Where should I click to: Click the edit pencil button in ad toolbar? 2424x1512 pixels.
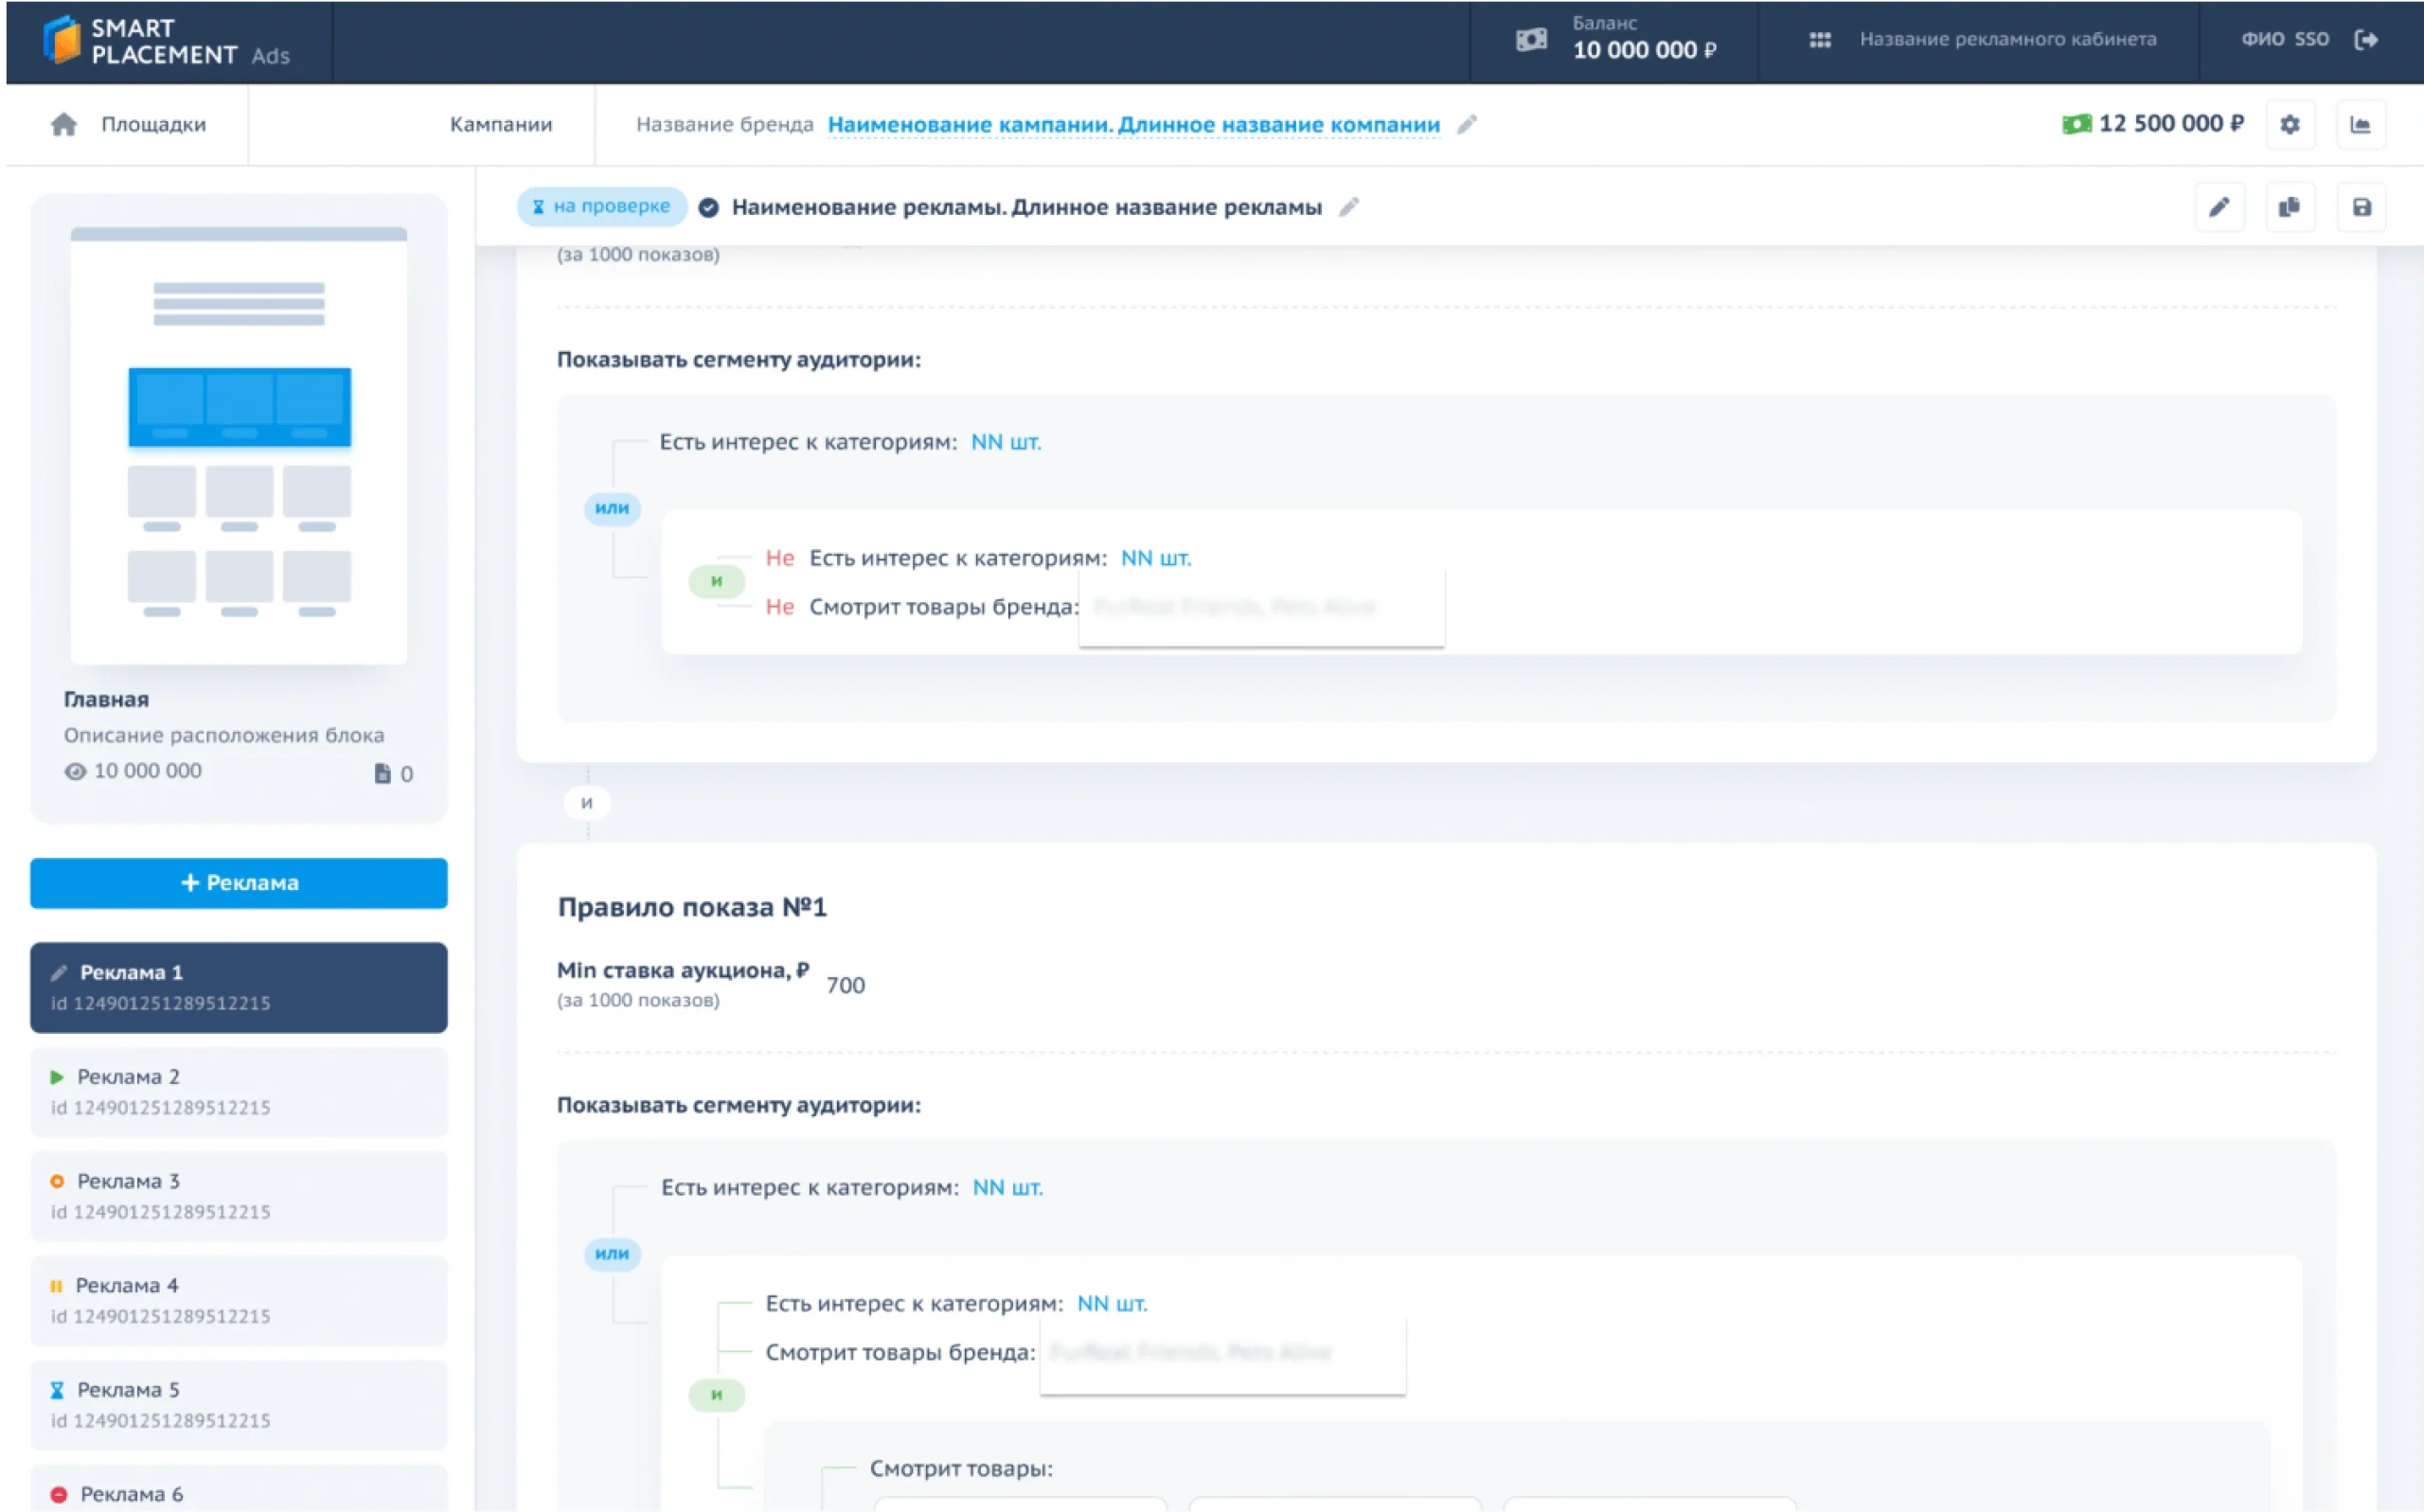2219,207
